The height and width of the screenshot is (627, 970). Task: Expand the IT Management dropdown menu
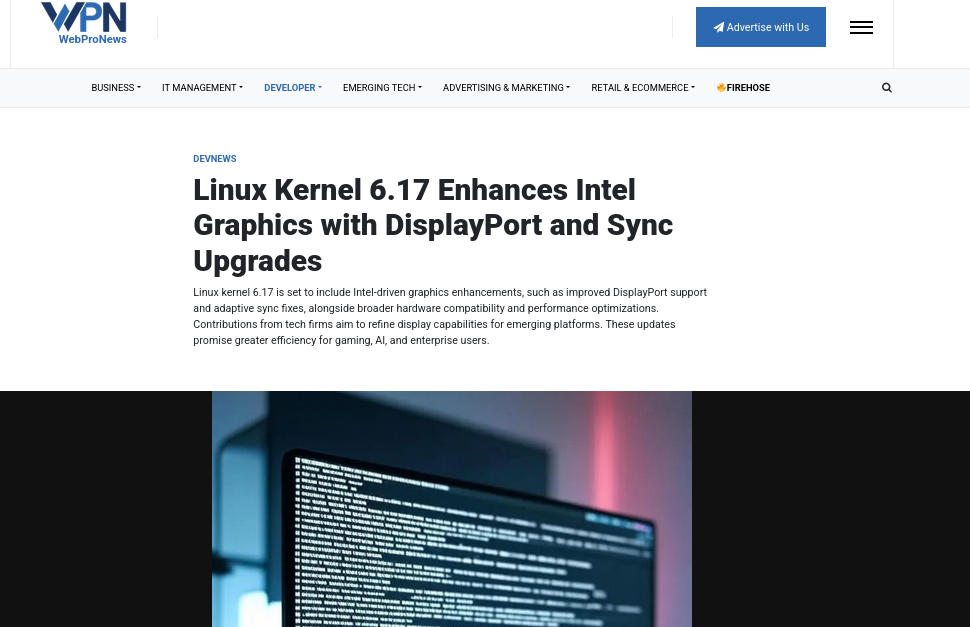202,88
